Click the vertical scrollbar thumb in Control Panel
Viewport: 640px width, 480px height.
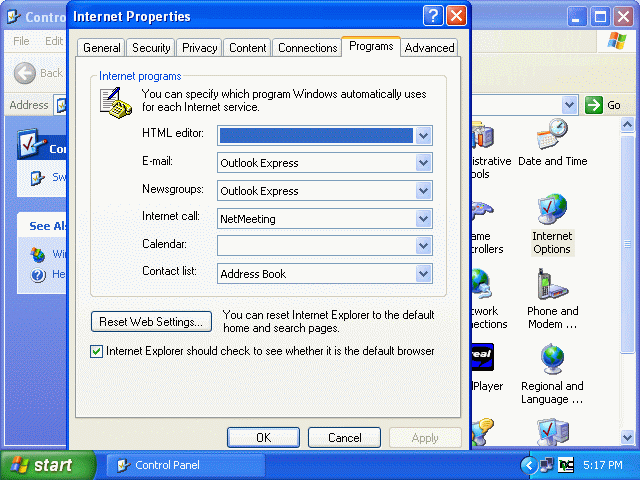[627, 244]
